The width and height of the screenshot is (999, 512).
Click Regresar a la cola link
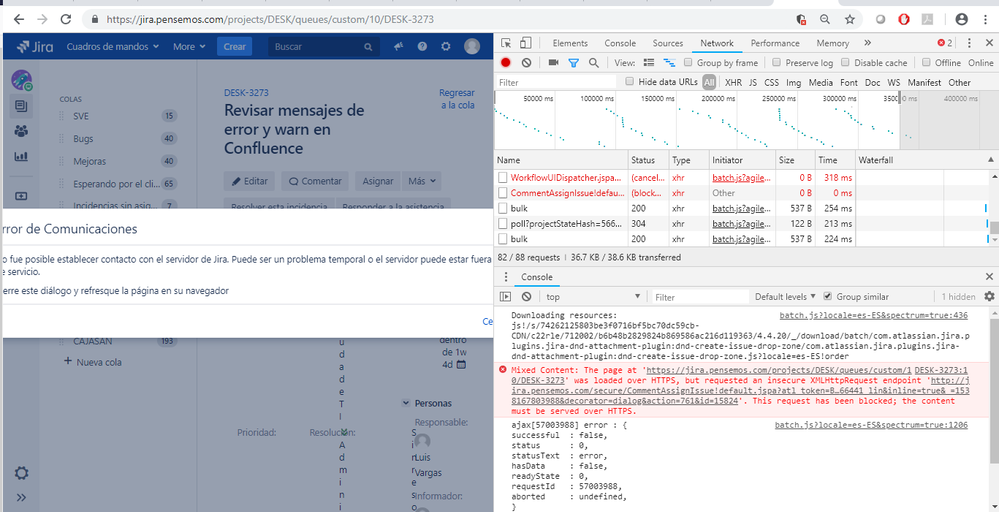tap(457, 99)
